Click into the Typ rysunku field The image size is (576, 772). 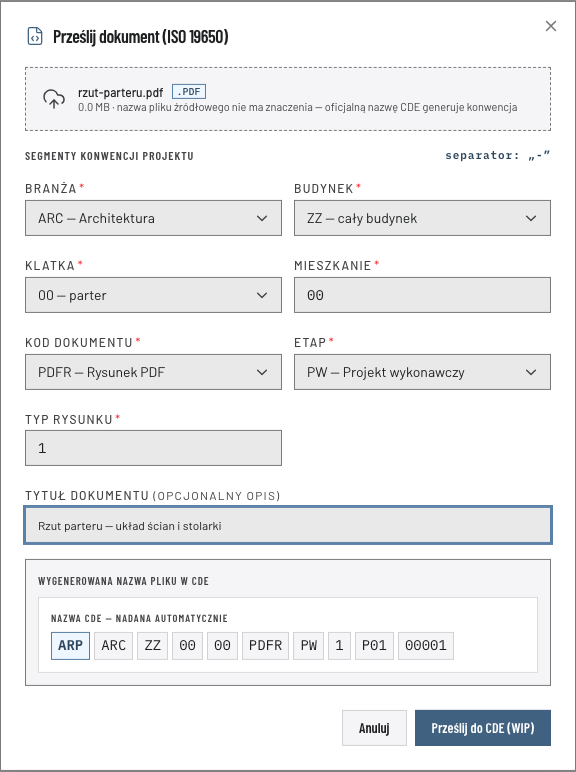pyautogui.click(x=154, y=448)
